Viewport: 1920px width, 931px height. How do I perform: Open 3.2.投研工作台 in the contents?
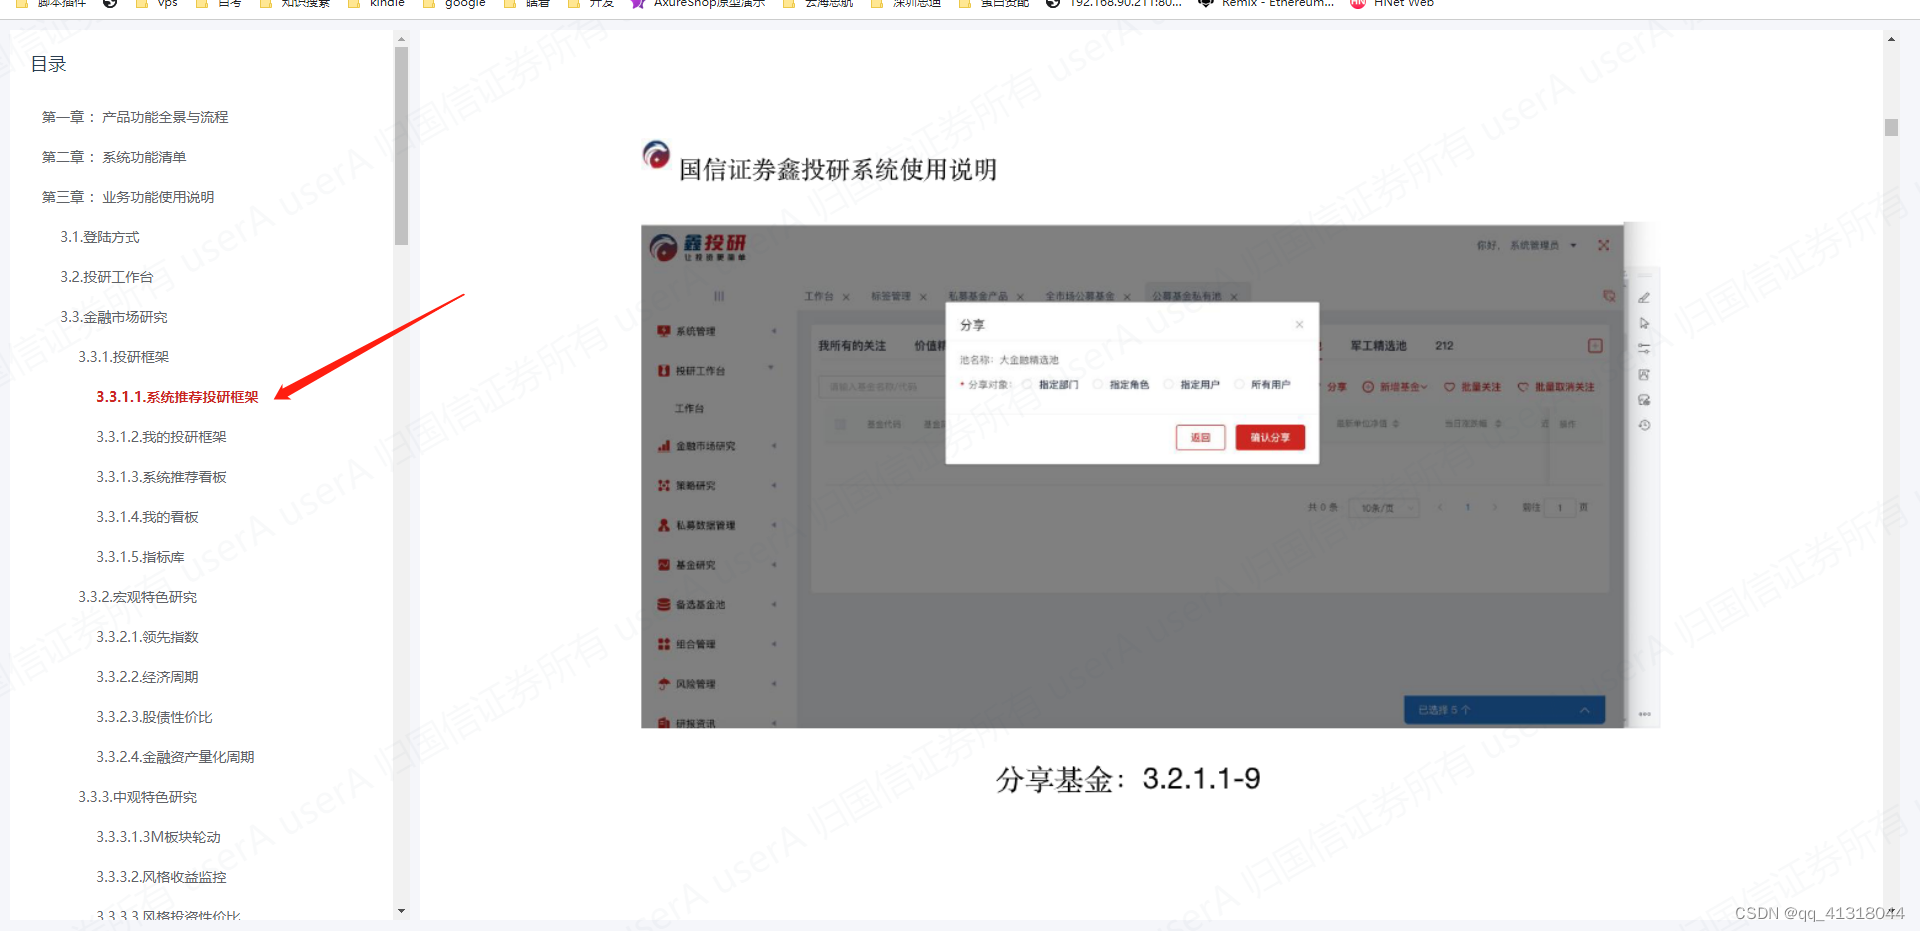coord(106,277)
